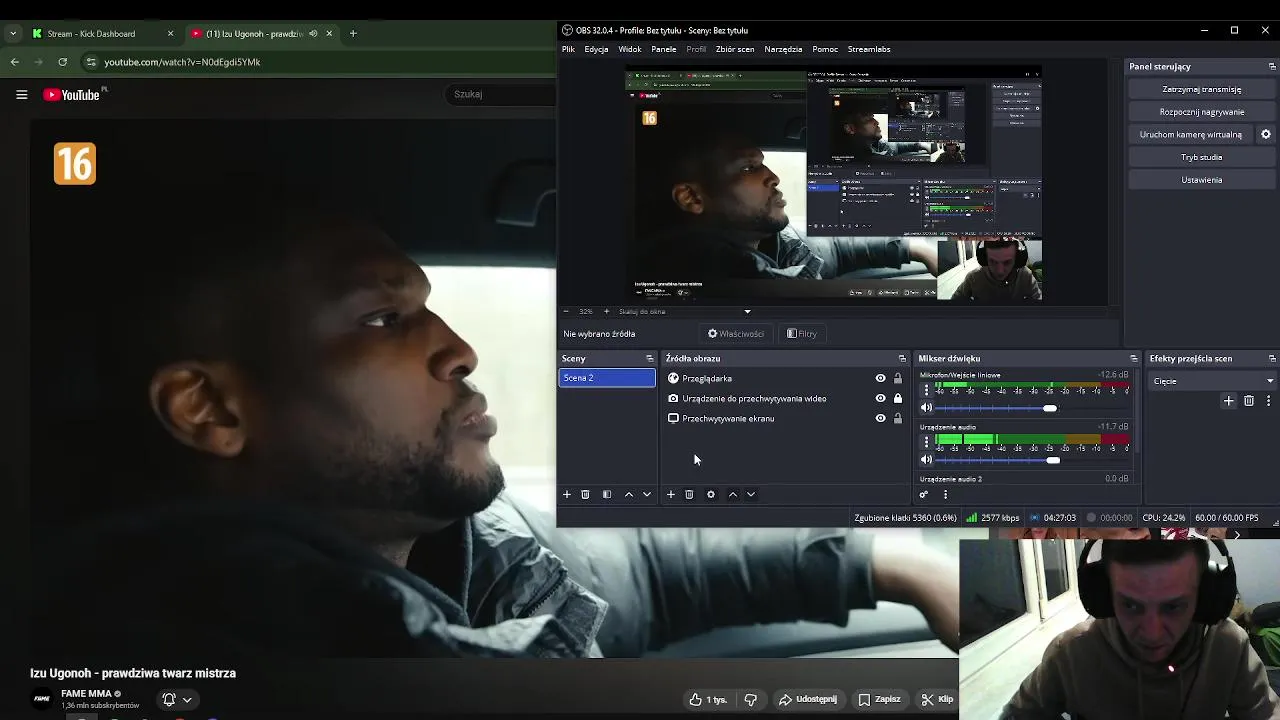Reload the YouTube page in browser

(62, 62)
